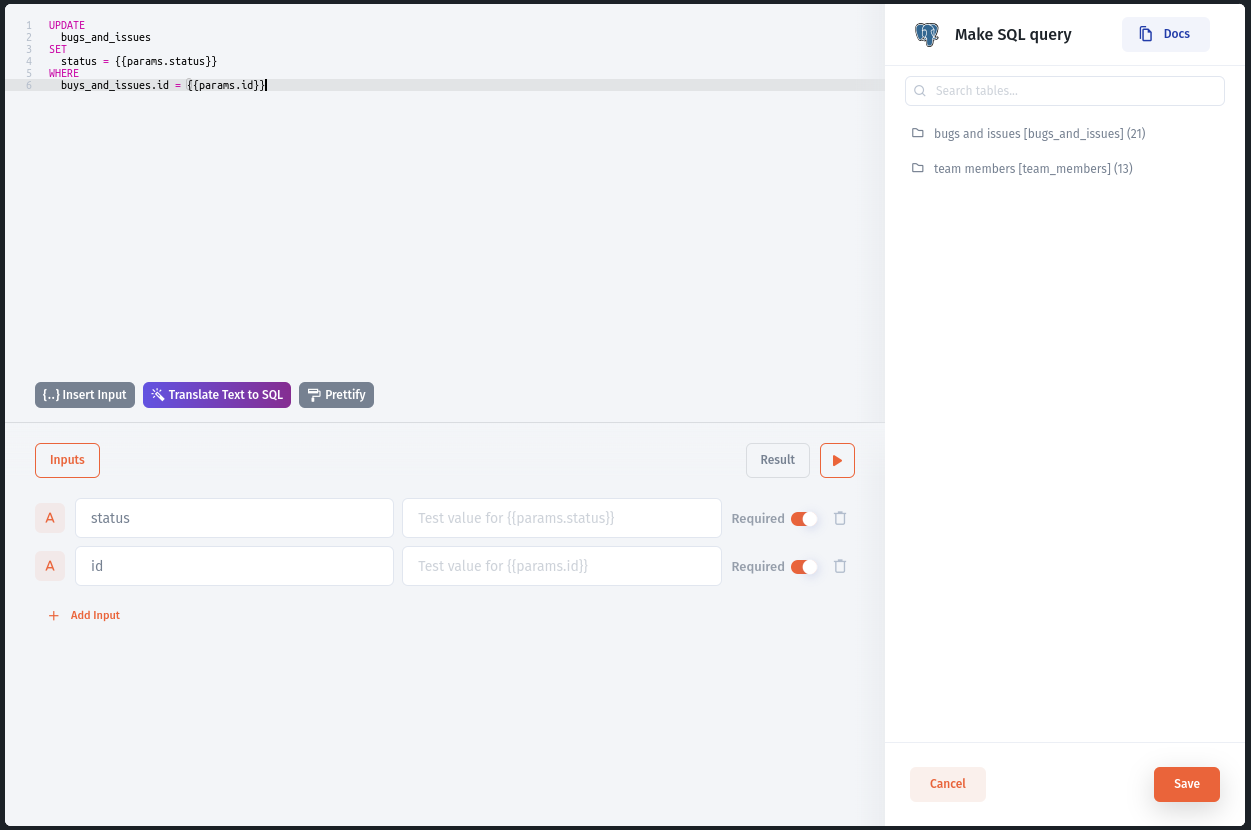Delete the id input row via trash icon
The height and width of the screenshot is (830, 1251).
tap(840, 566)
